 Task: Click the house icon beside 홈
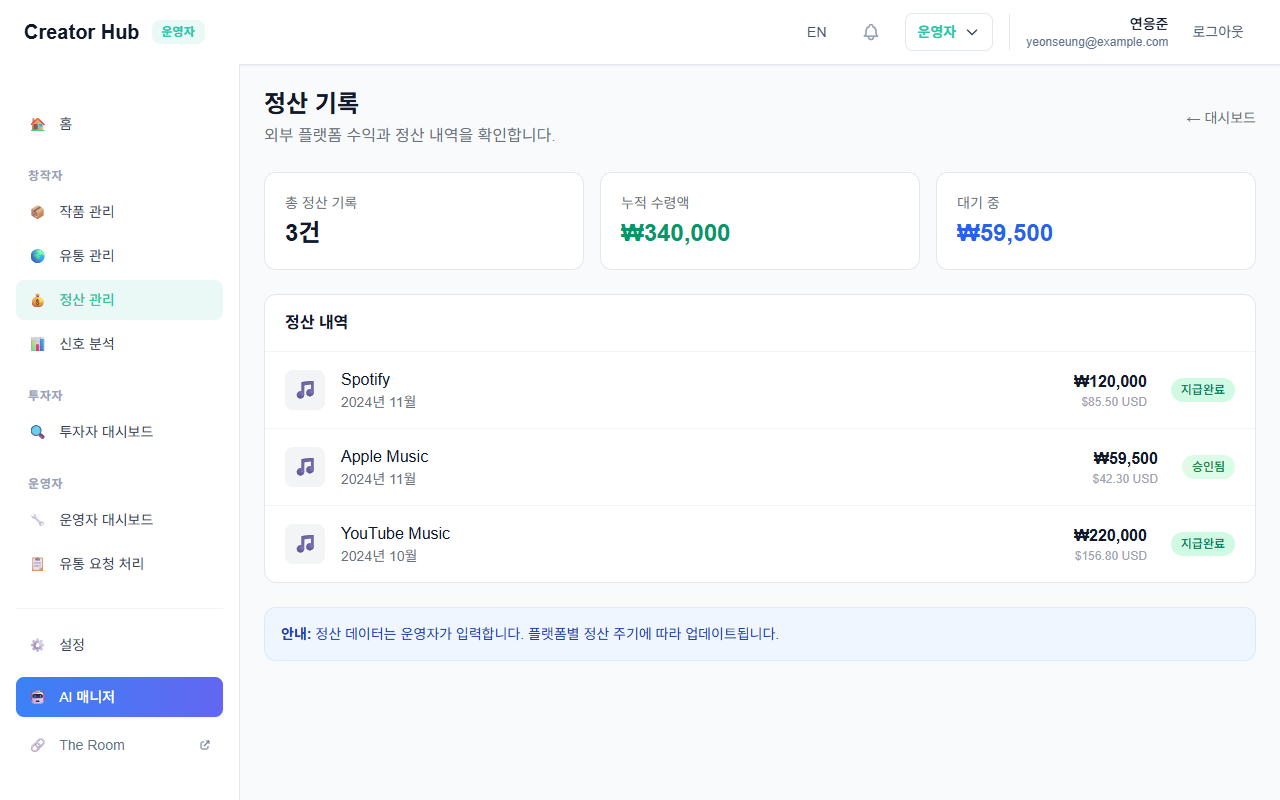(x=38, y=124)
